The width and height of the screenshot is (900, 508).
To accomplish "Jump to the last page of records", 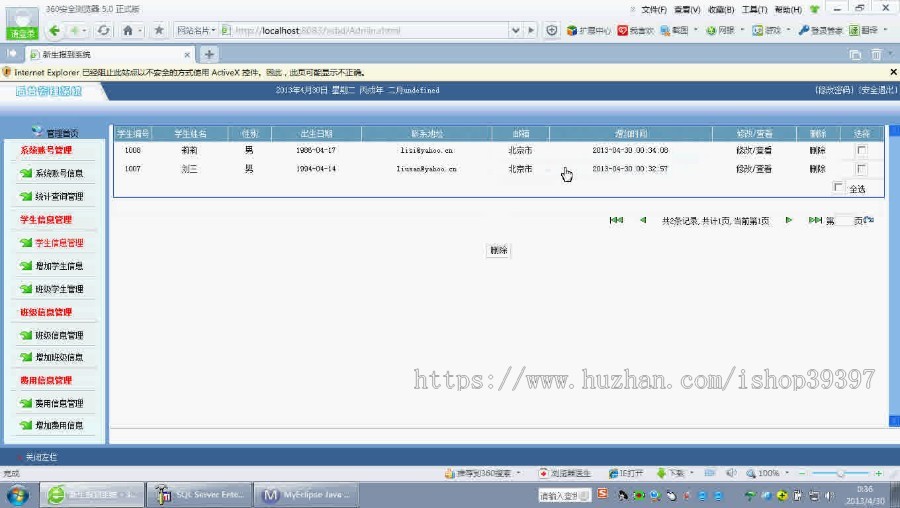I will click(x=815, y=220).
